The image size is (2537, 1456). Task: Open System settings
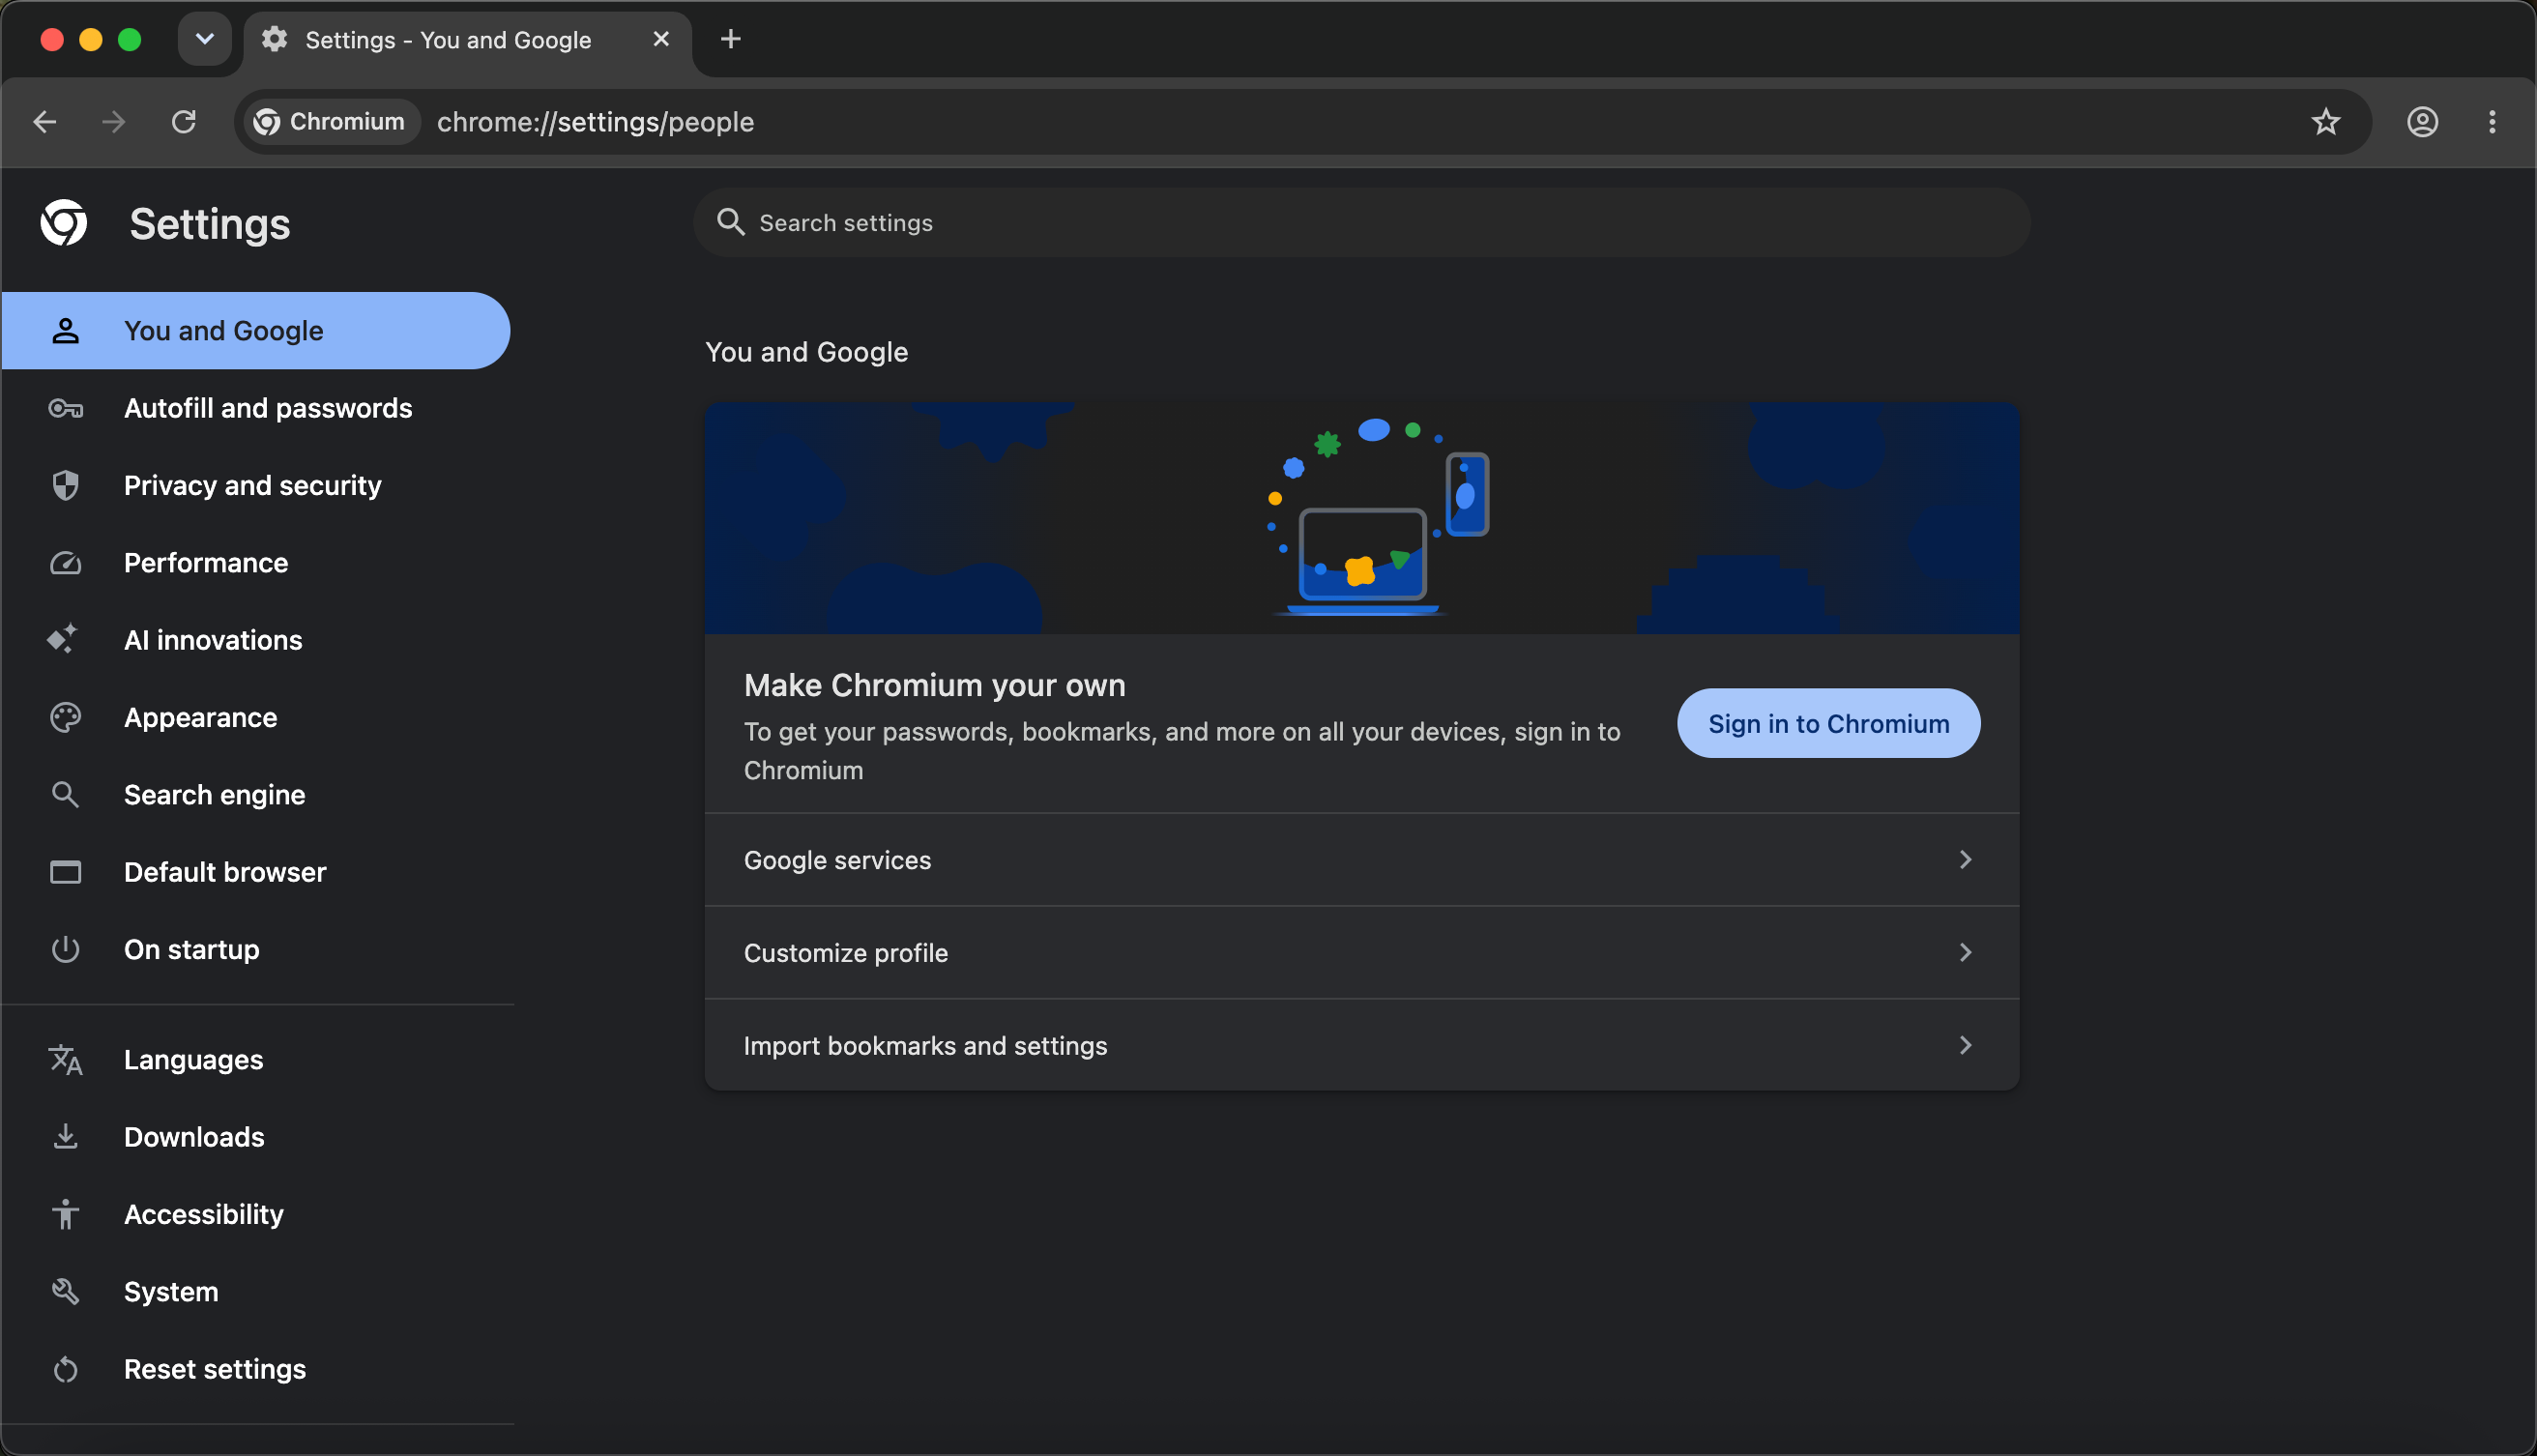point(256,1291)
